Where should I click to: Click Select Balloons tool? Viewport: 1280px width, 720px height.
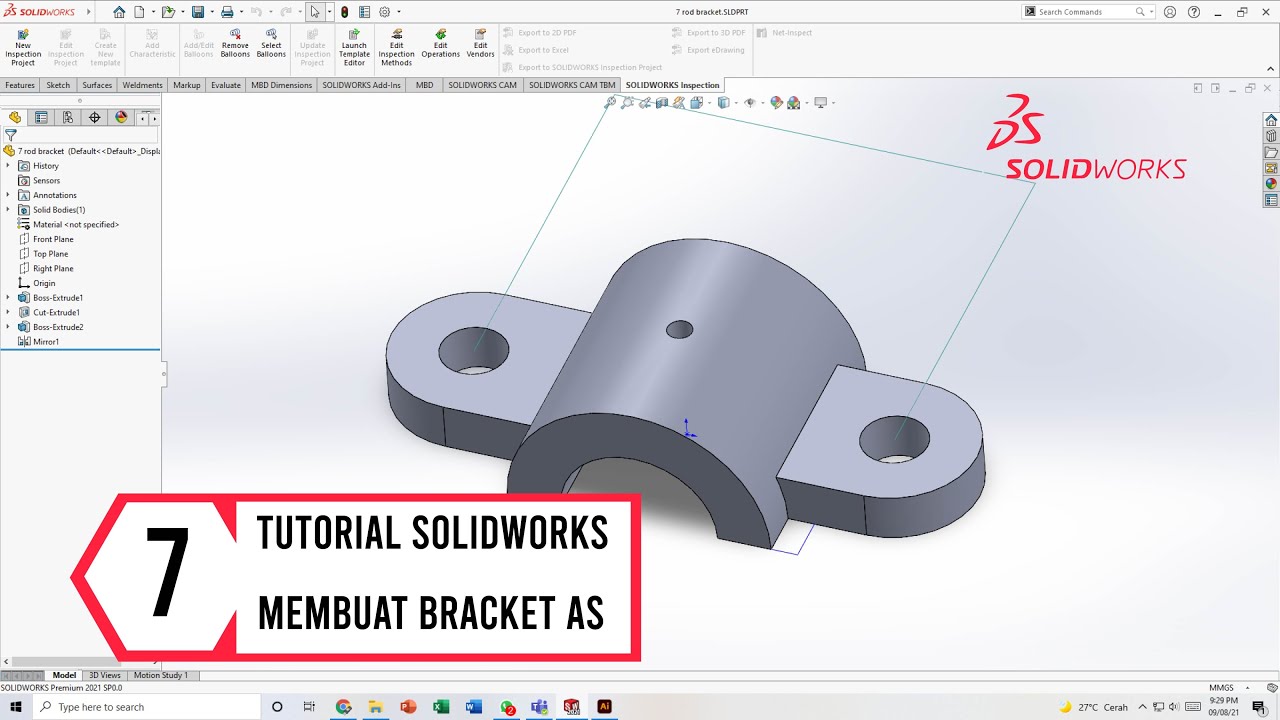(271, 43)
